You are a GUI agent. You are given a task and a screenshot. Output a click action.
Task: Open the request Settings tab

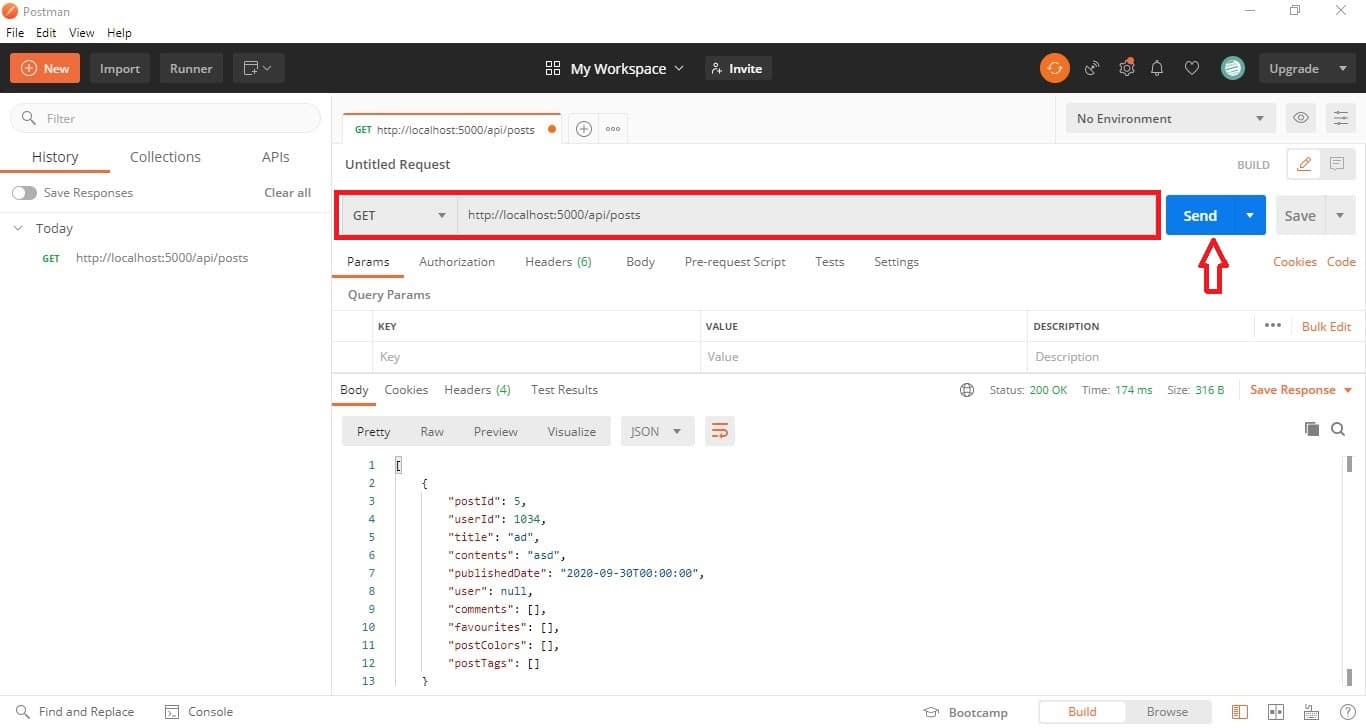point(896,262)
